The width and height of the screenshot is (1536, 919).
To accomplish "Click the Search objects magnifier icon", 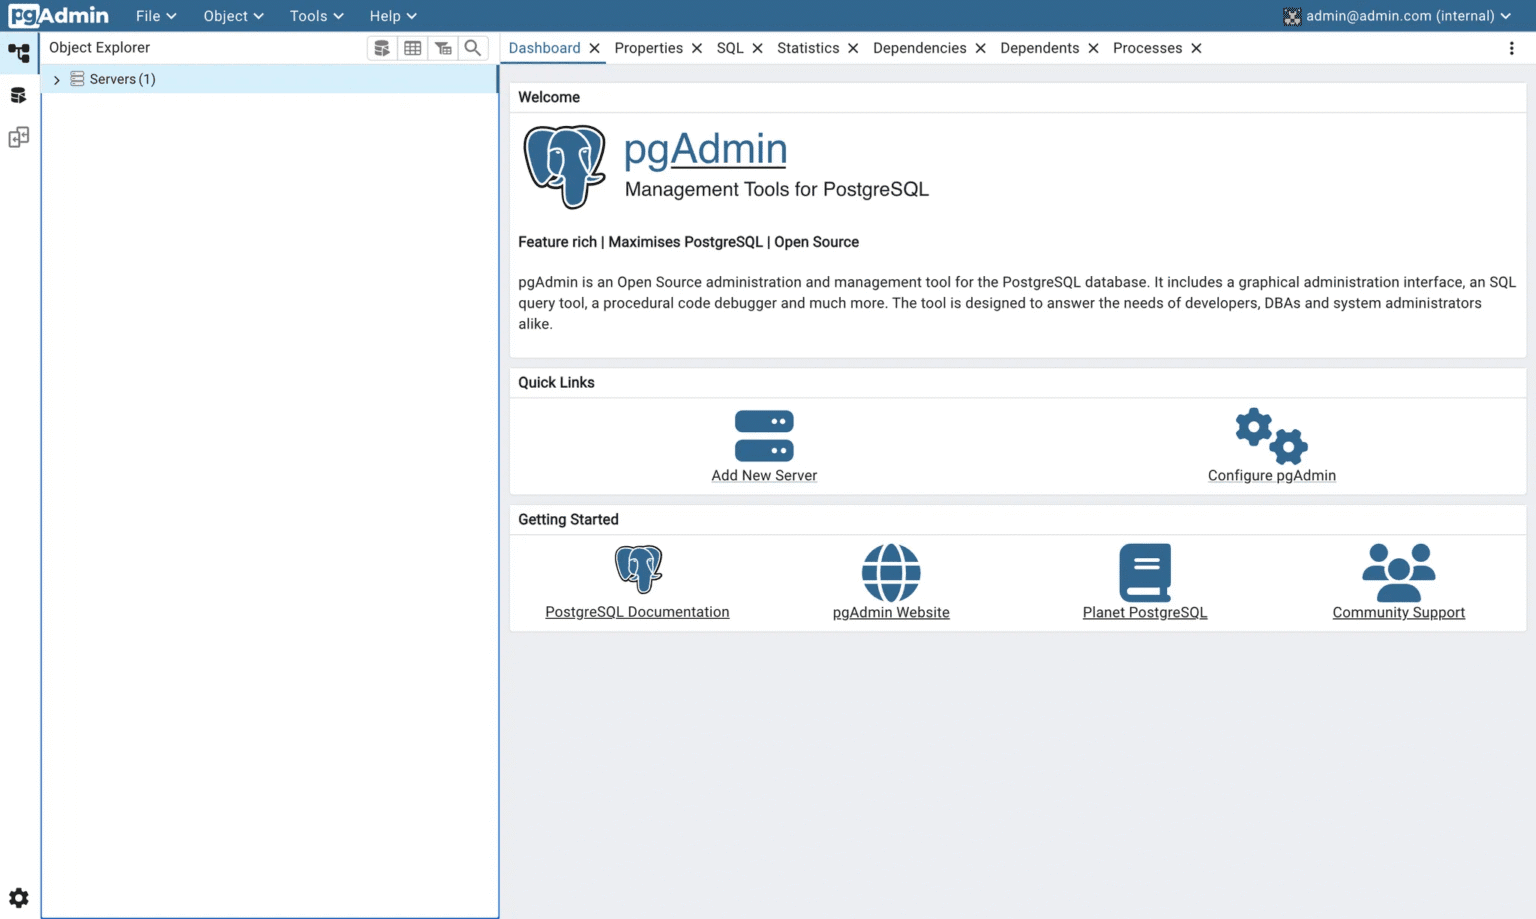I will [x=472, y=47].
